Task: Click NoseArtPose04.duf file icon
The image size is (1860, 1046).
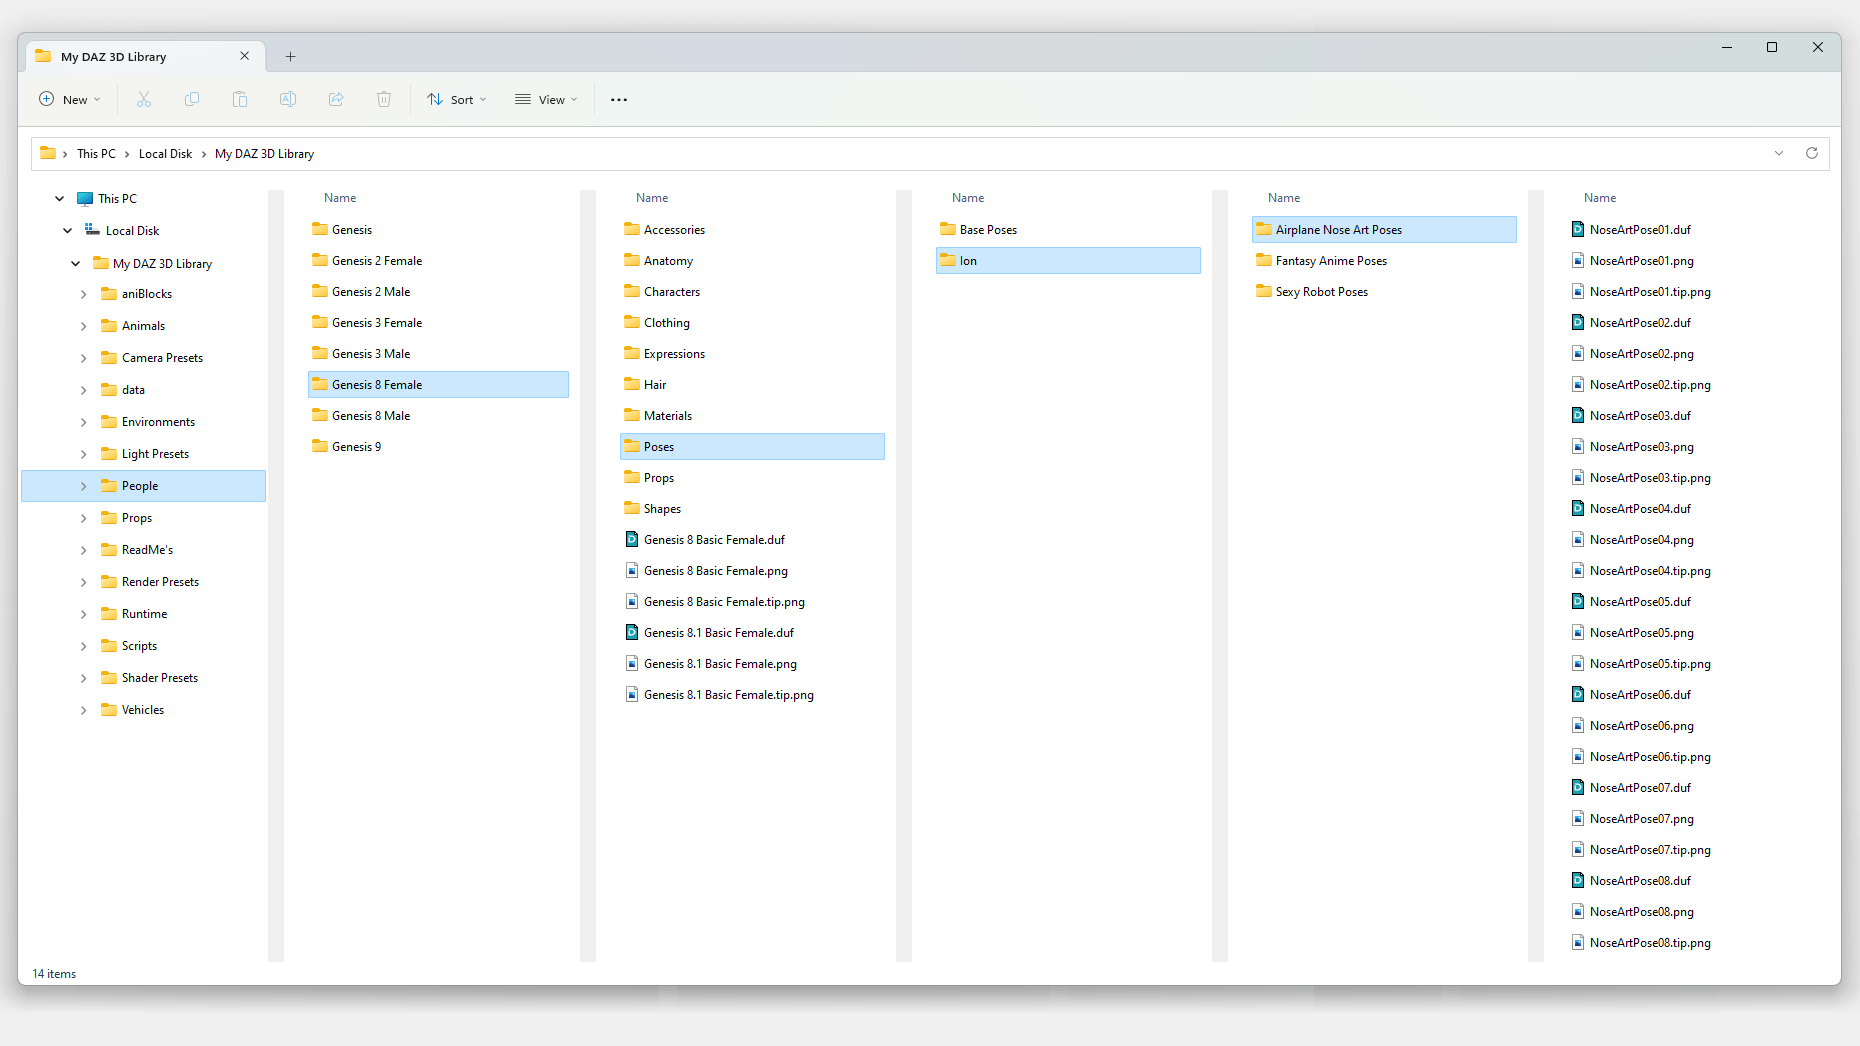Action: coord(1578,508)
